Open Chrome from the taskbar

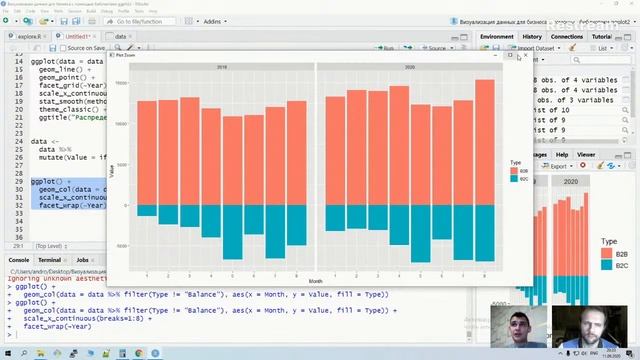[139, 353]
